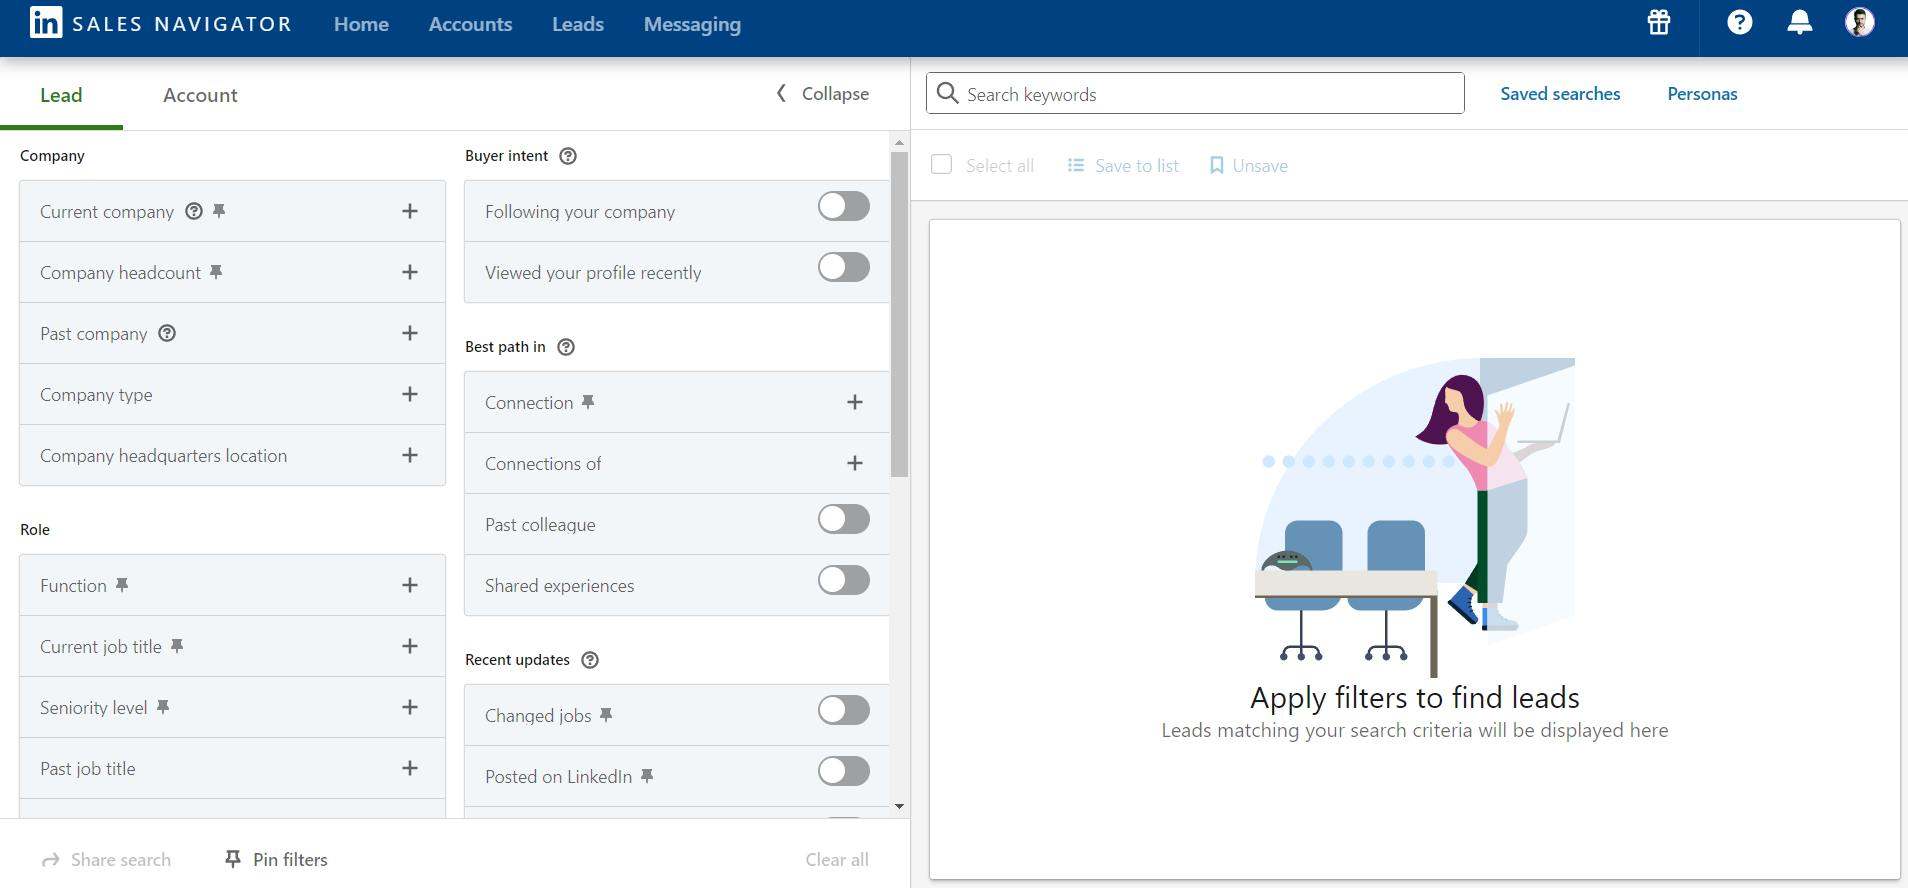The image size is (1908, 888).
Task: Click the scrollbar down arrow
Action: (899, 806)
